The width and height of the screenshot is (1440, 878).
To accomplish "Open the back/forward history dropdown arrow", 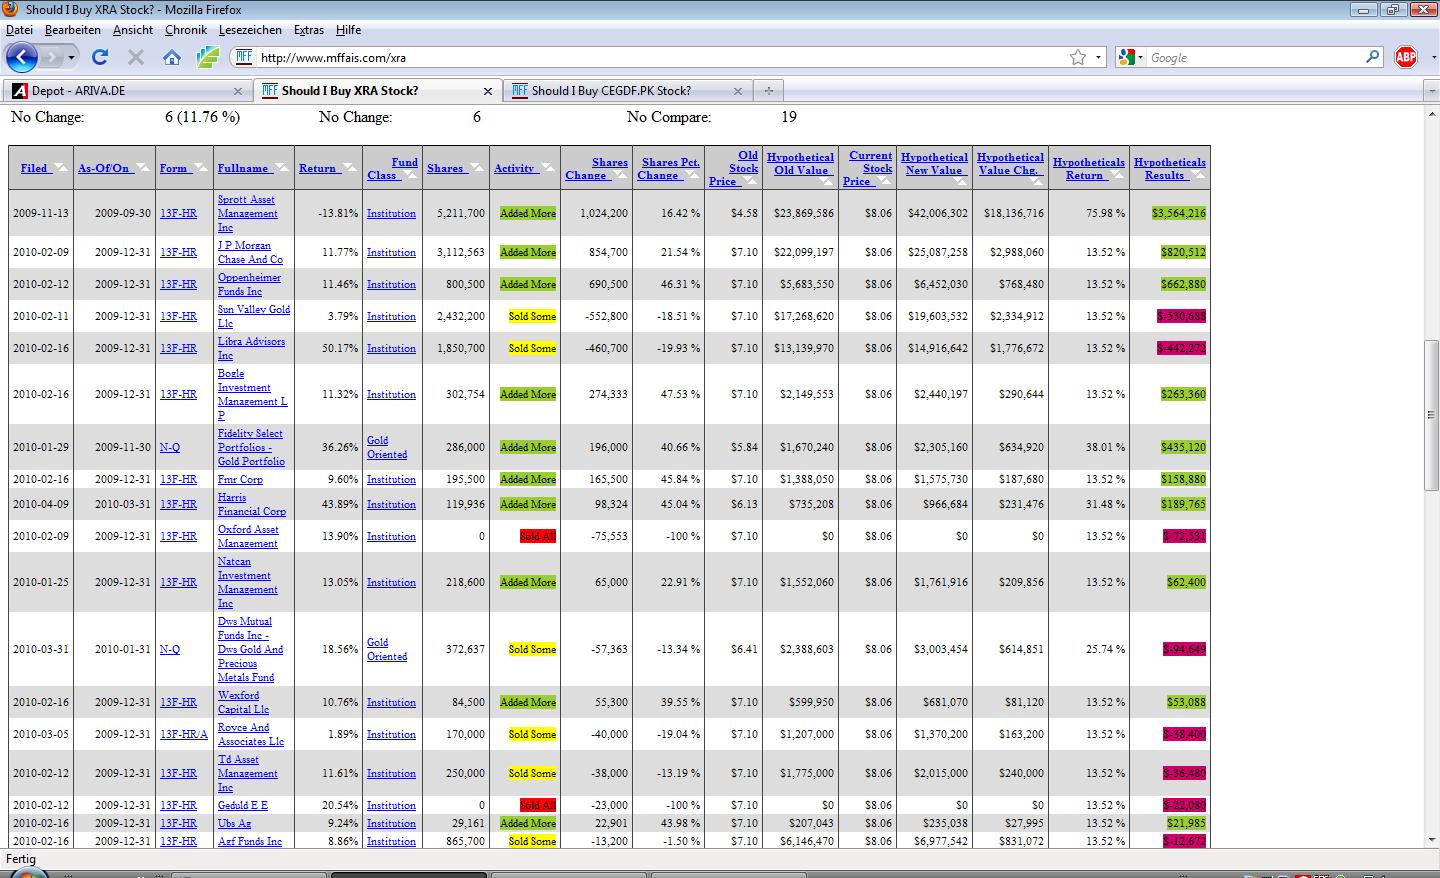I will (71, 57).
